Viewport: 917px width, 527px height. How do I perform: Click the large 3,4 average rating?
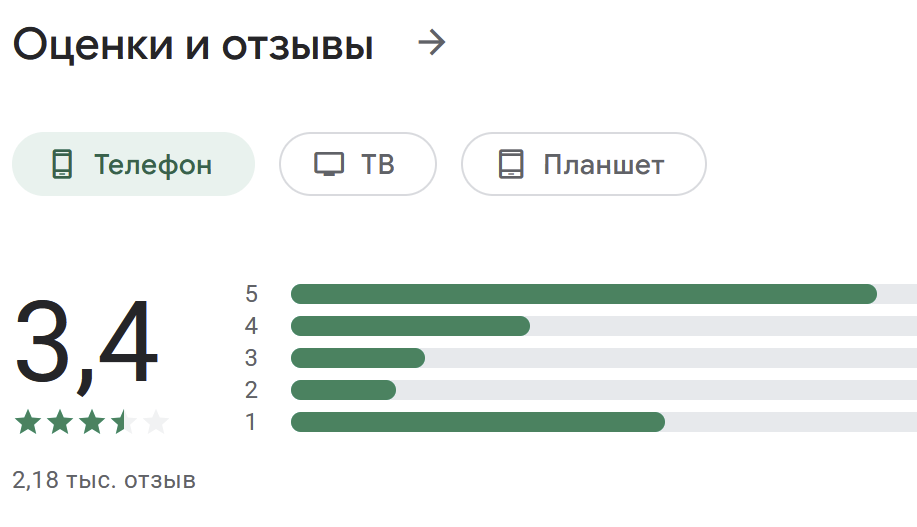tap(87, 343)
